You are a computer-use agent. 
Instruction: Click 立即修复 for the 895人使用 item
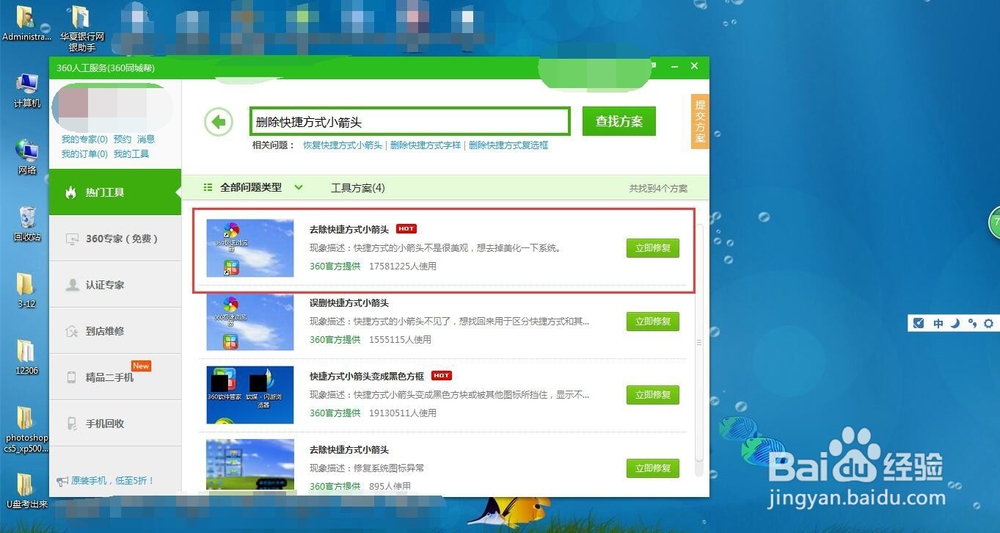pos(652,468)
